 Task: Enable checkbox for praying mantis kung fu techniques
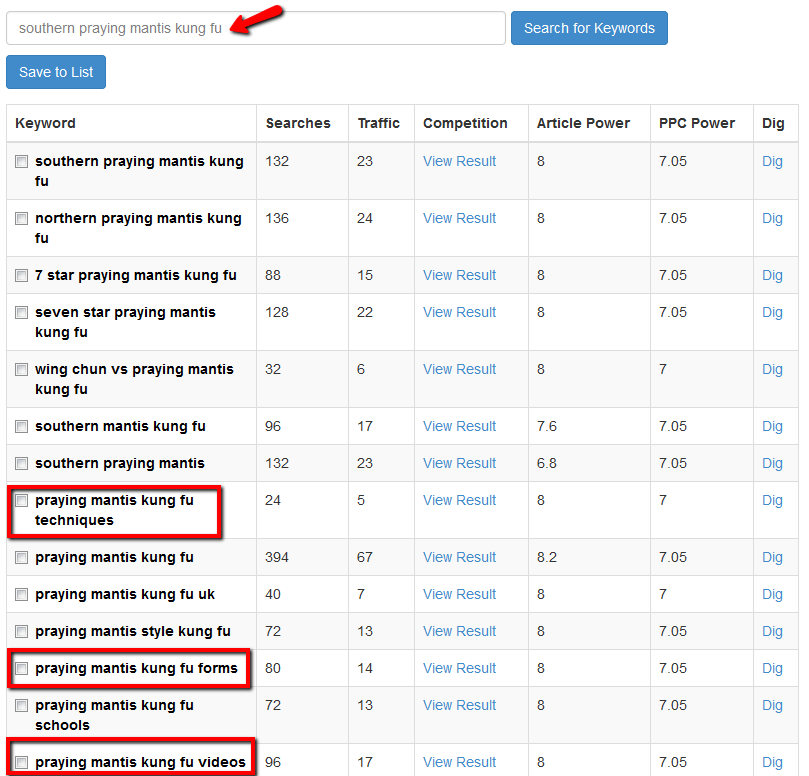[22, 501]
